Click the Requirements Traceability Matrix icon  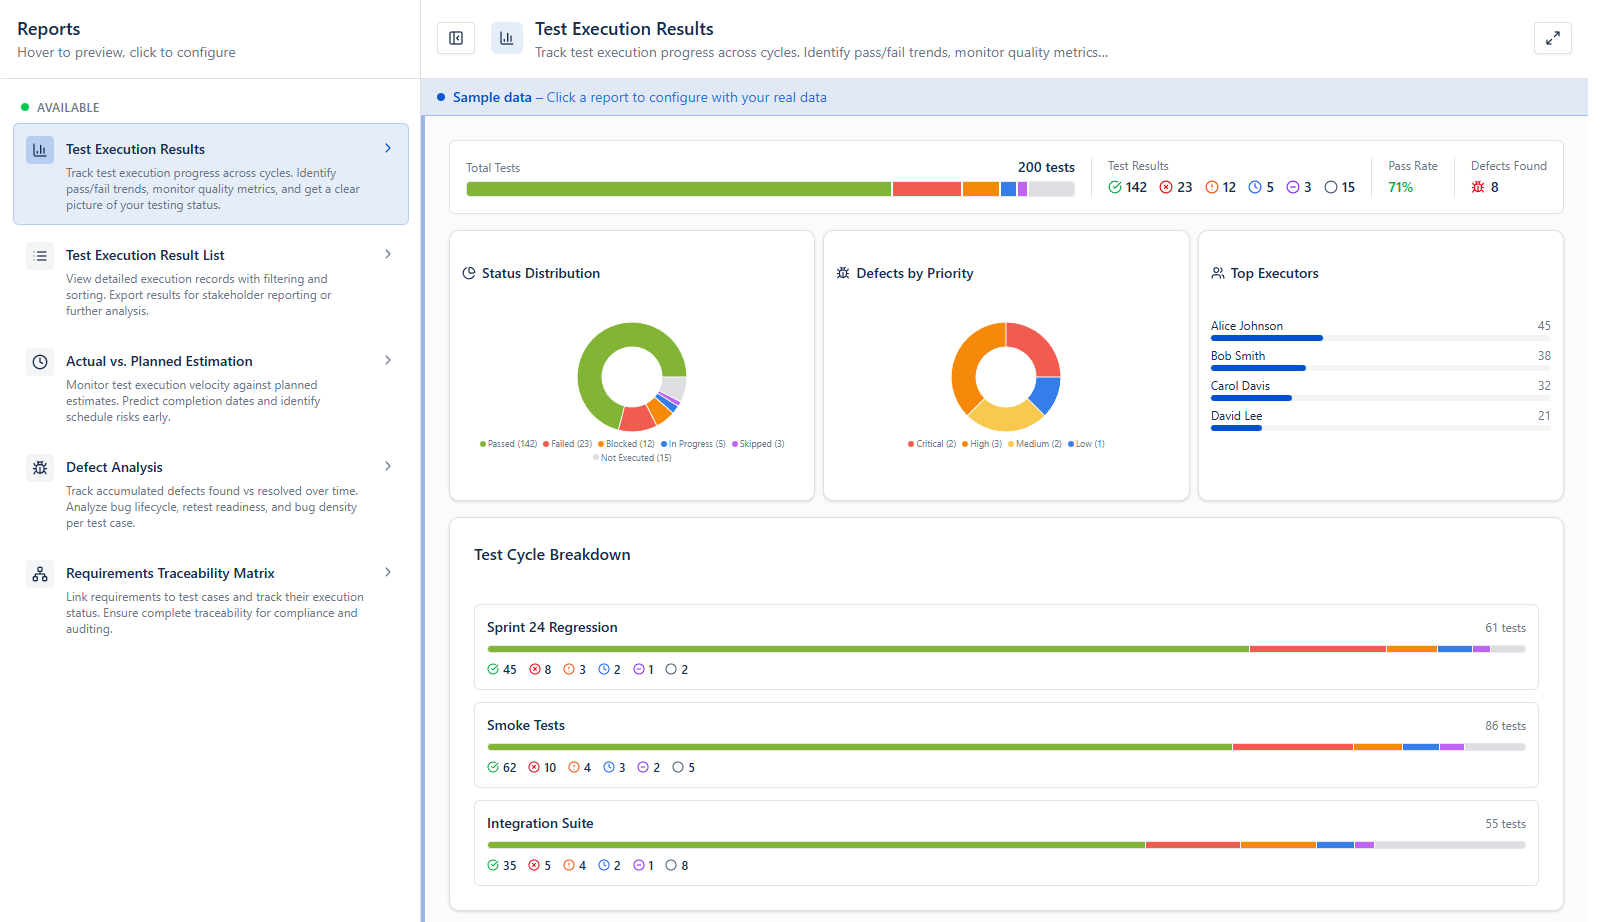point(40,574)
